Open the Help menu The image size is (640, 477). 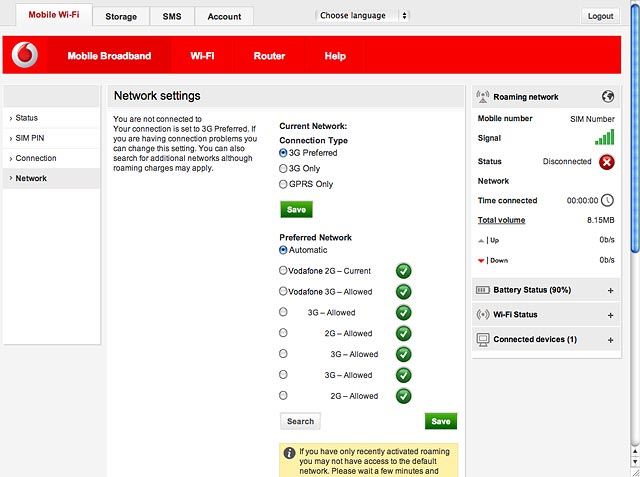[x=335, y=56]
